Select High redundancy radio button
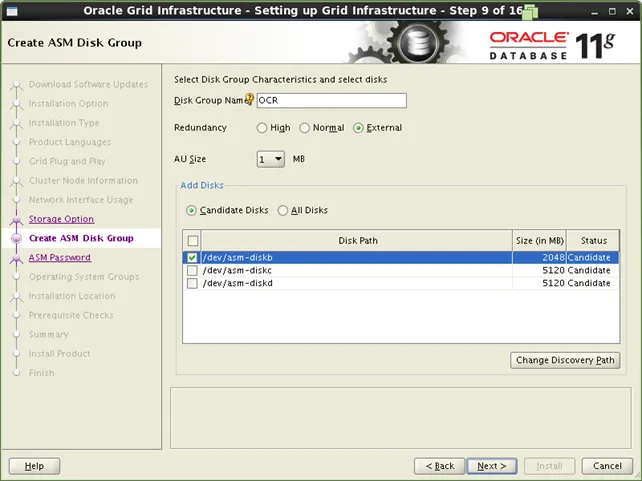The height and width of the screenshot is (481, 642). click(x=262, y=128)
